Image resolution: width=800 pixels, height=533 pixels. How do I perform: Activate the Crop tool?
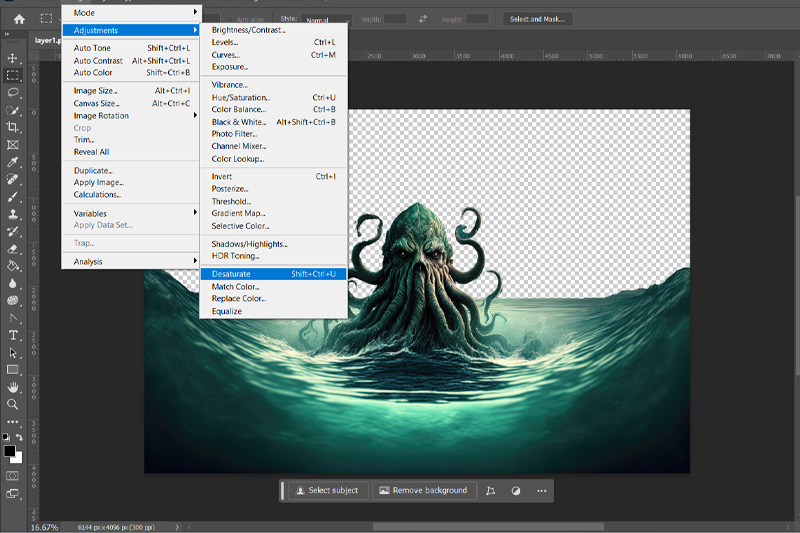coord(13,127)
